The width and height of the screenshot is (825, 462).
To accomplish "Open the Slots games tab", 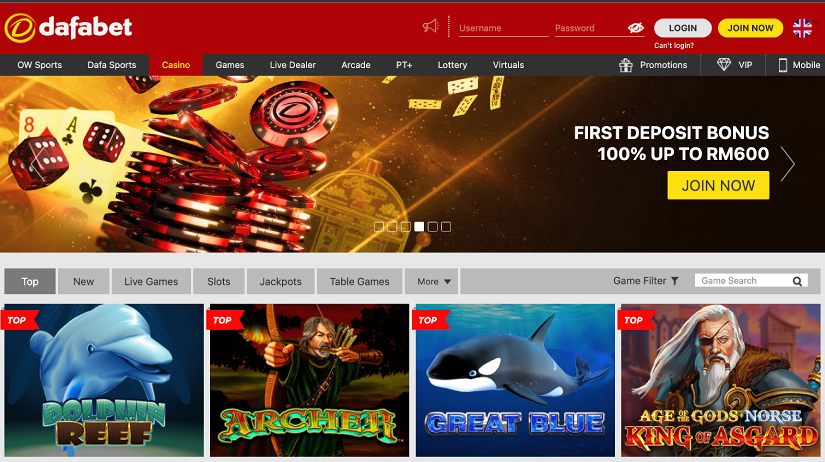I will pos(219,282).
